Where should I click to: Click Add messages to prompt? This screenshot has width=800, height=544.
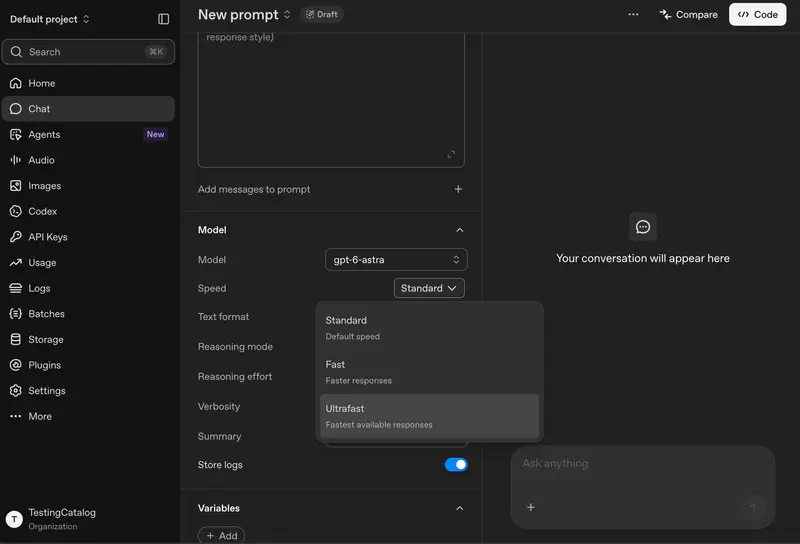254,189
